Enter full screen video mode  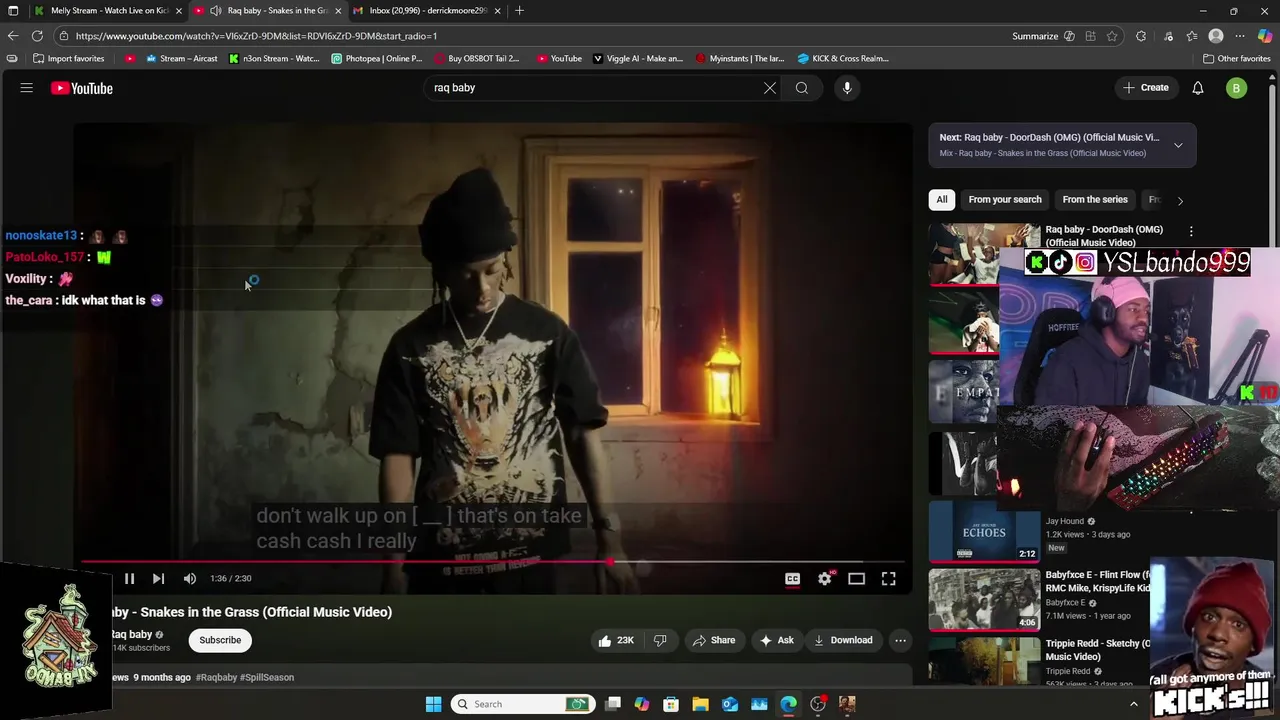[x=889, y=578]
